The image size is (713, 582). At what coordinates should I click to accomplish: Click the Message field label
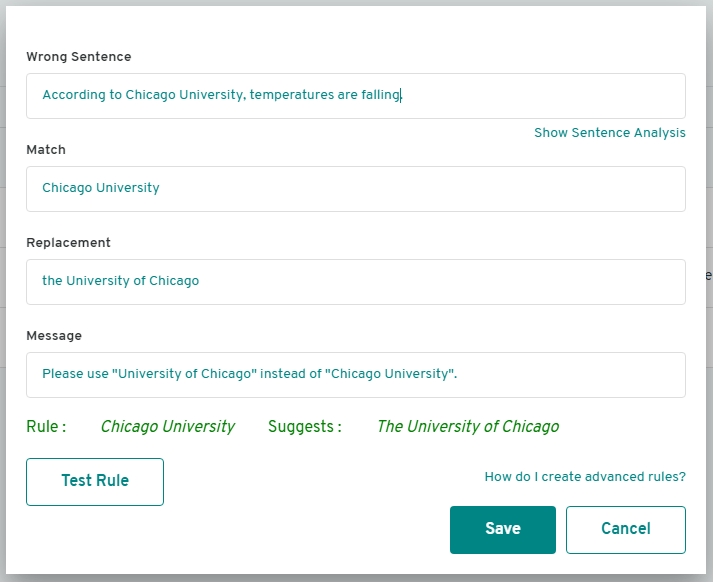tap(54, 336)
